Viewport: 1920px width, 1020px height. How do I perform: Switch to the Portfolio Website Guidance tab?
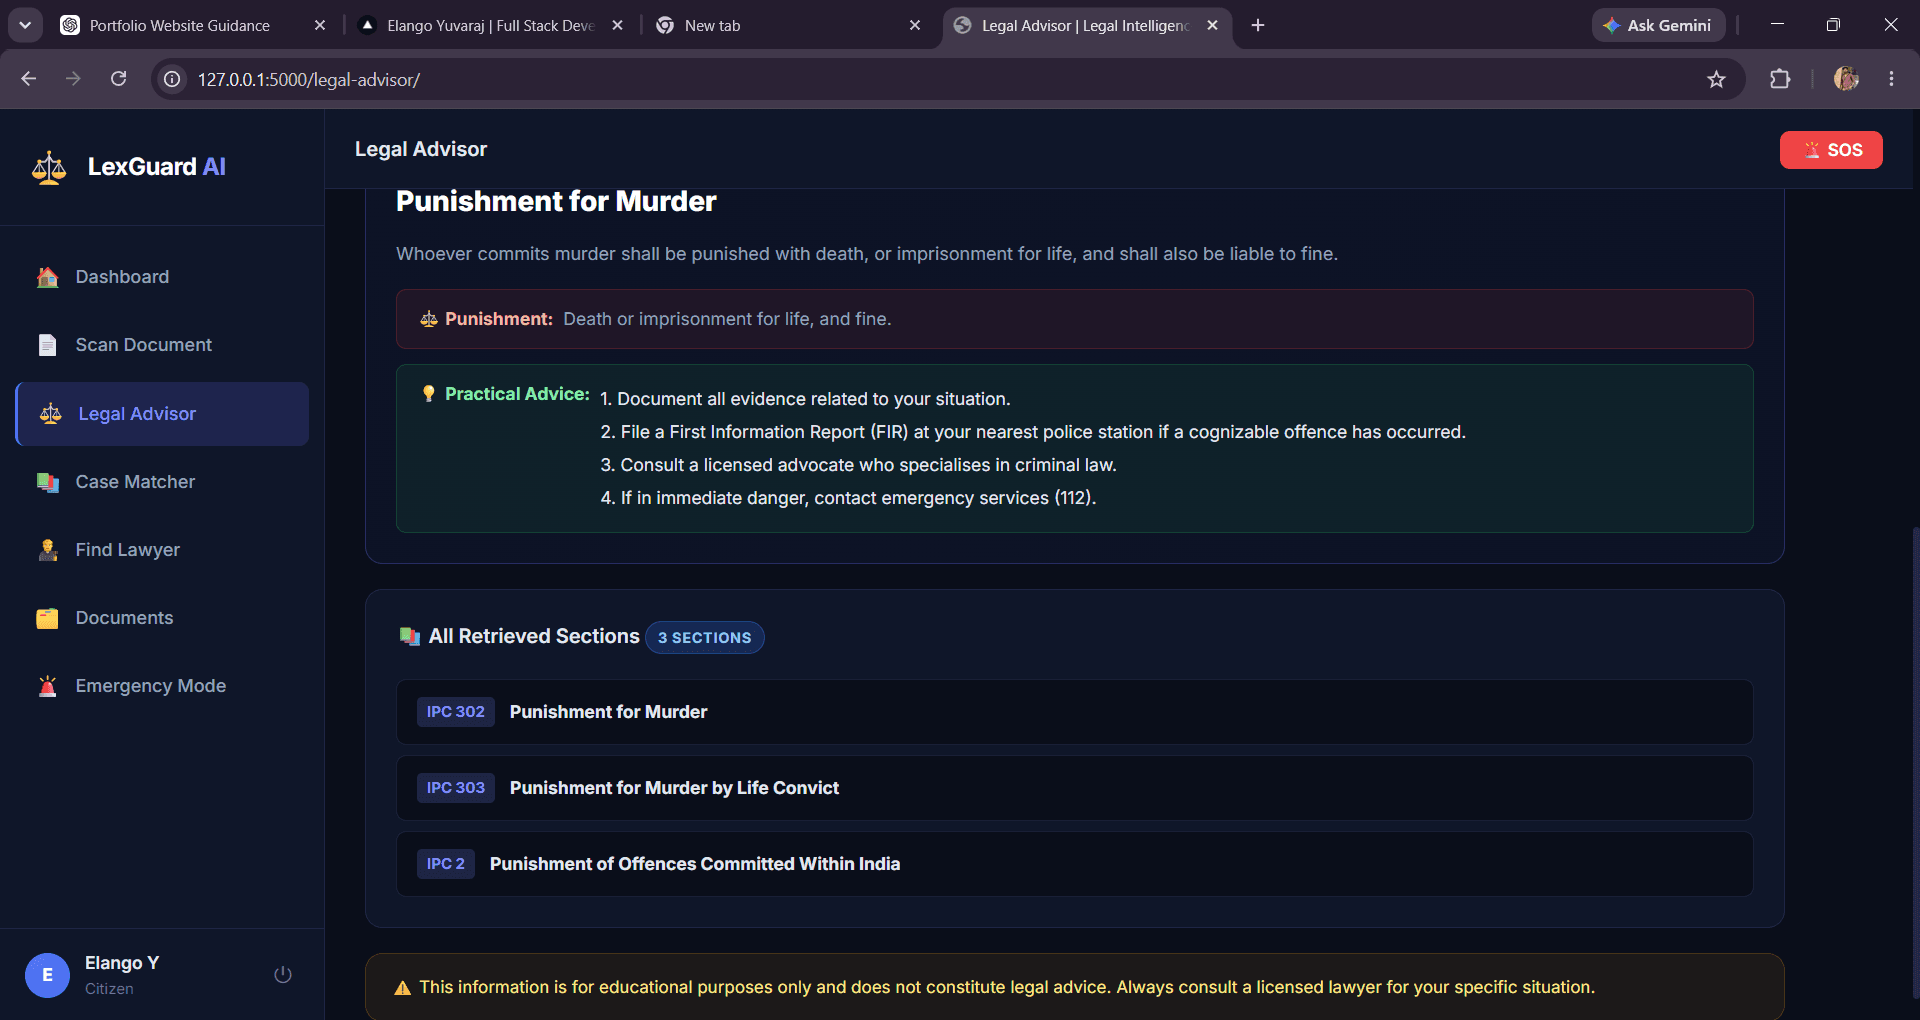pyautogui.click(x=193, y=25)
